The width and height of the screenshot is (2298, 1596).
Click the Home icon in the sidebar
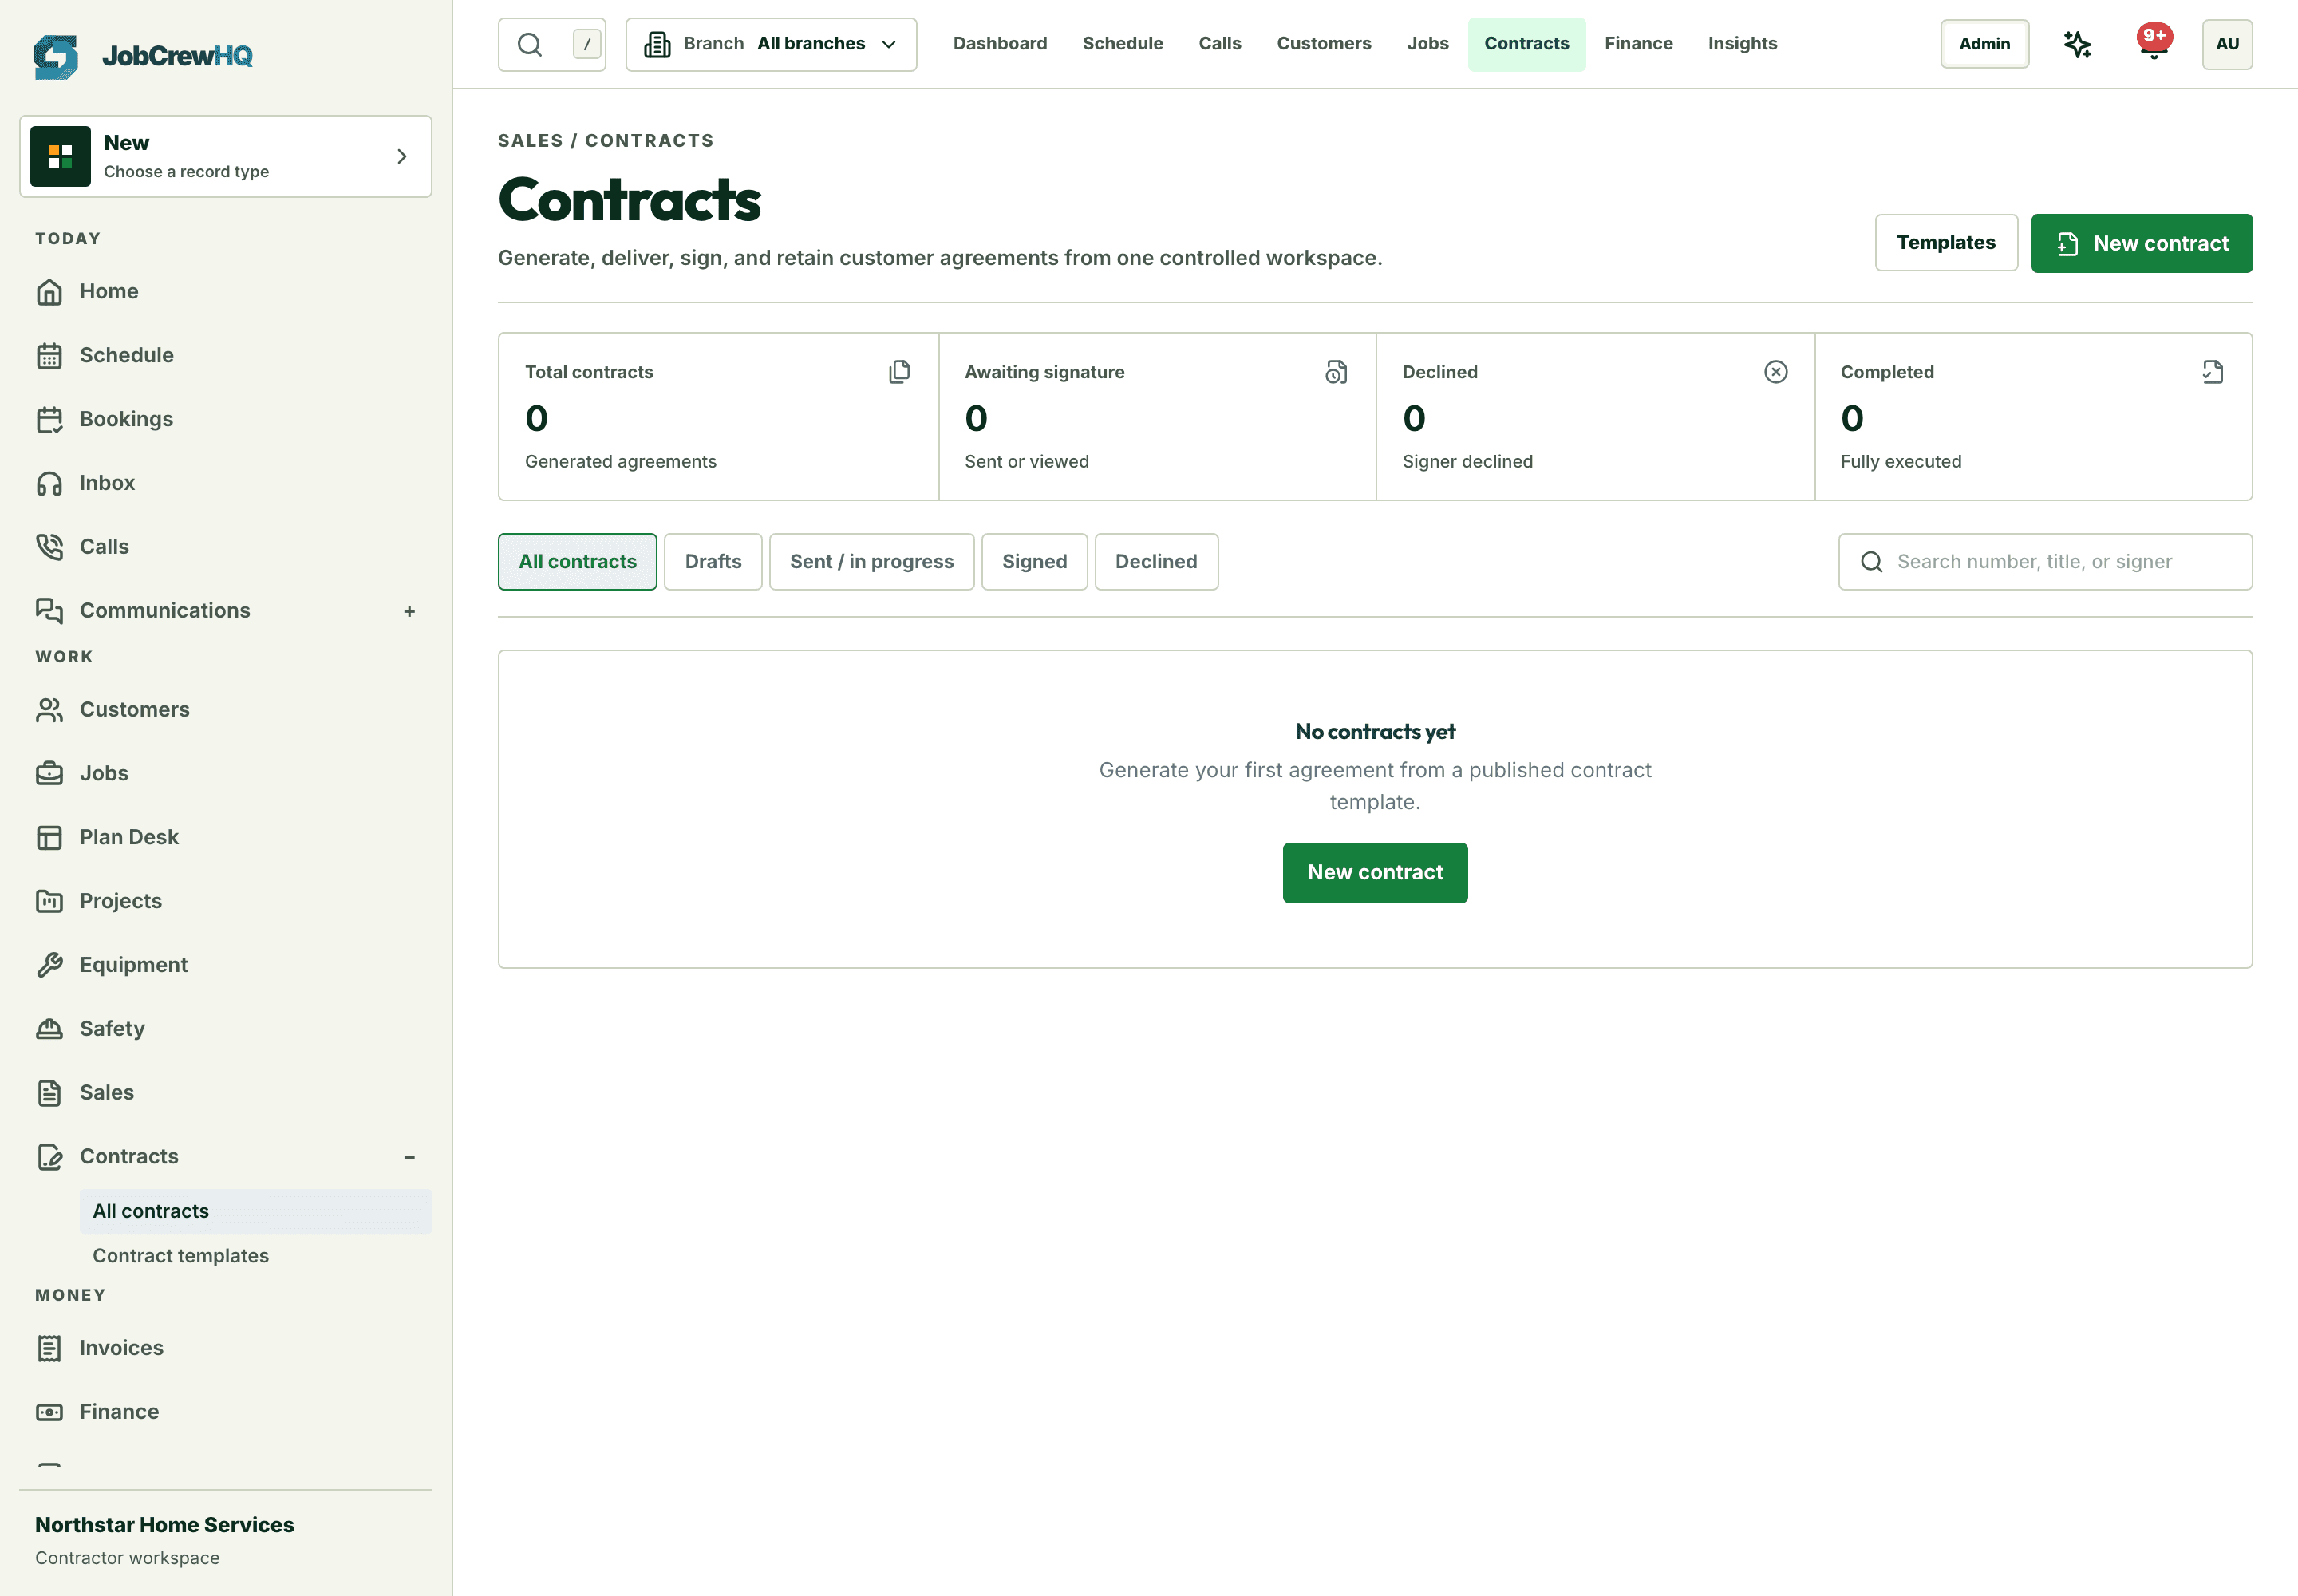coord(49,292)
